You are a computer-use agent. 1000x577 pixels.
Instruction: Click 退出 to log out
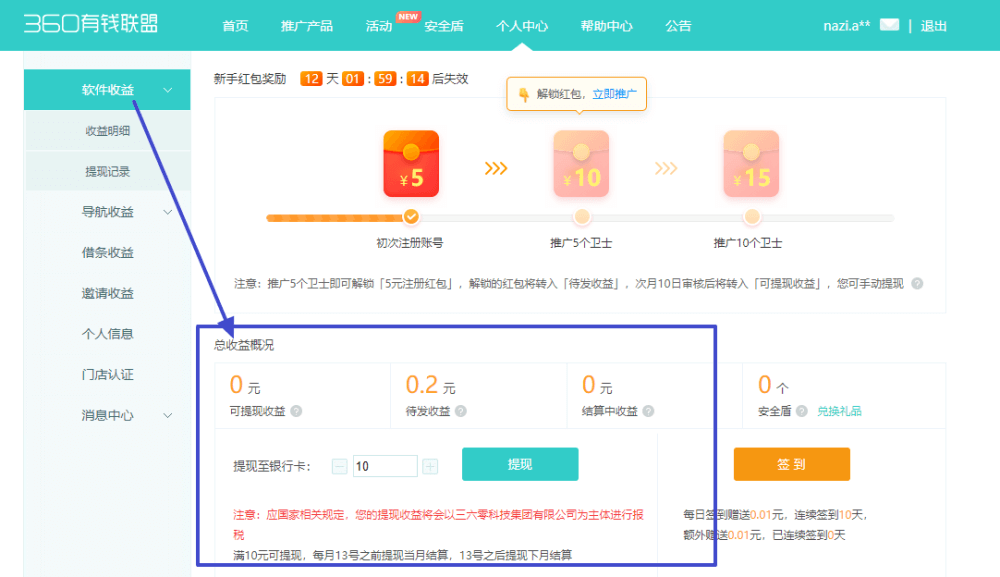coord(934,26)
